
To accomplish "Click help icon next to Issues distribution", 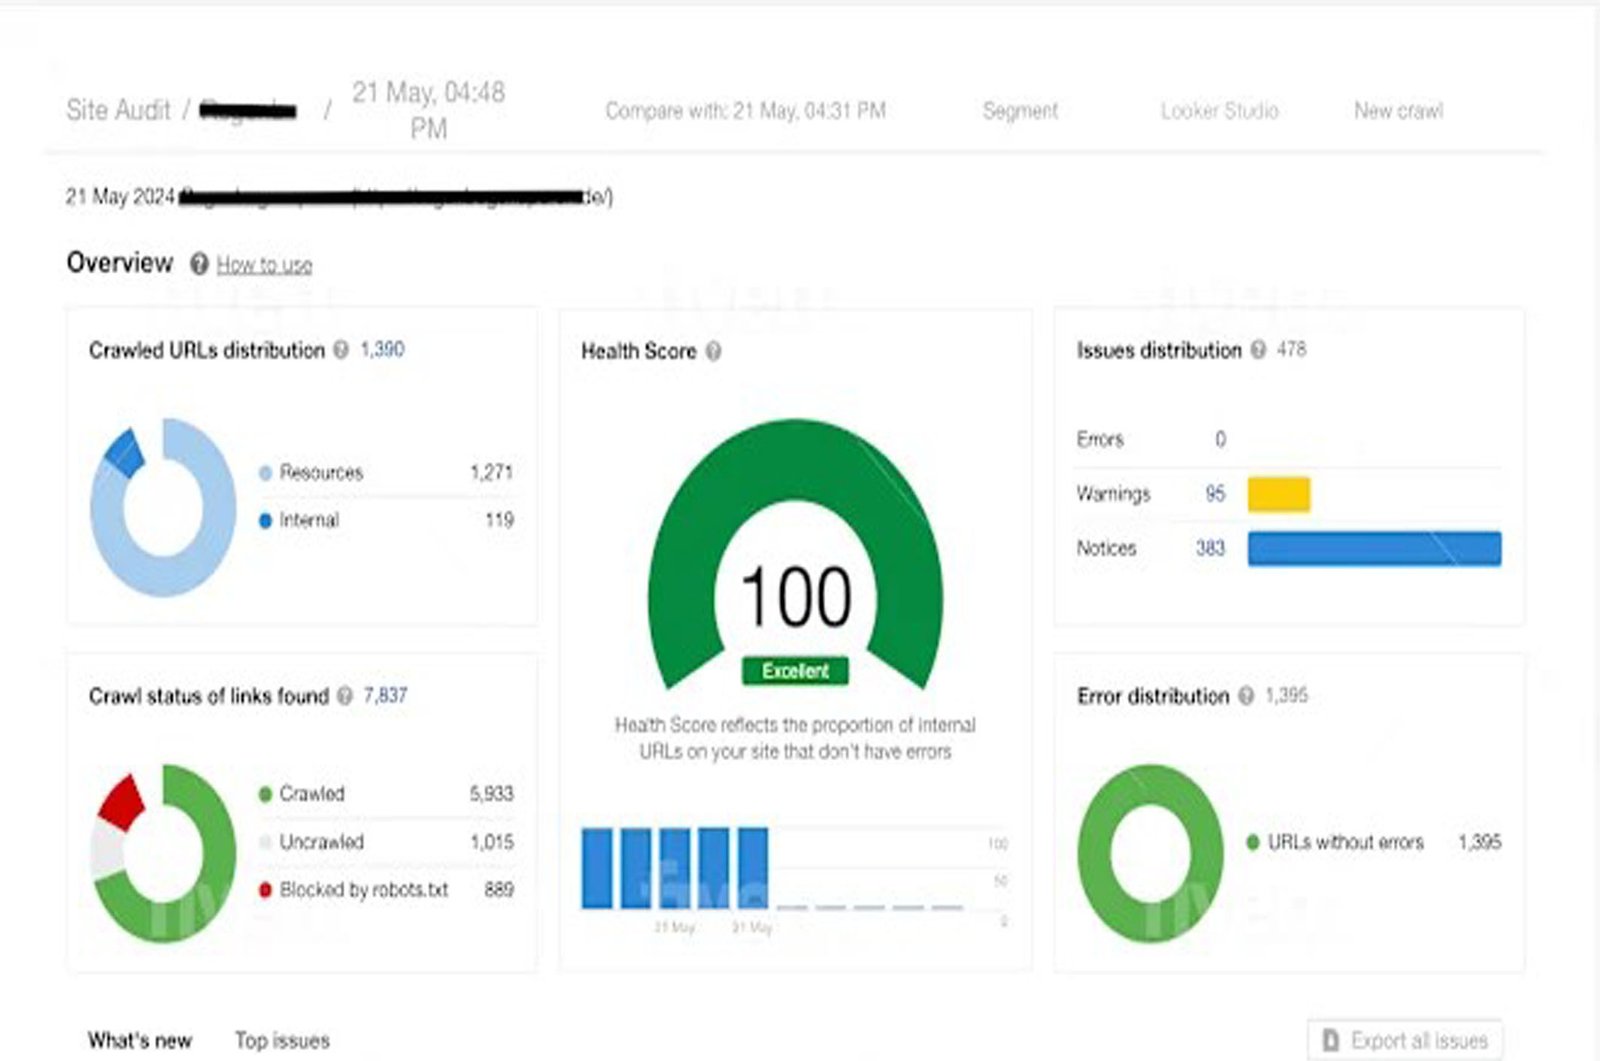I will click(x=1258, y=350).
